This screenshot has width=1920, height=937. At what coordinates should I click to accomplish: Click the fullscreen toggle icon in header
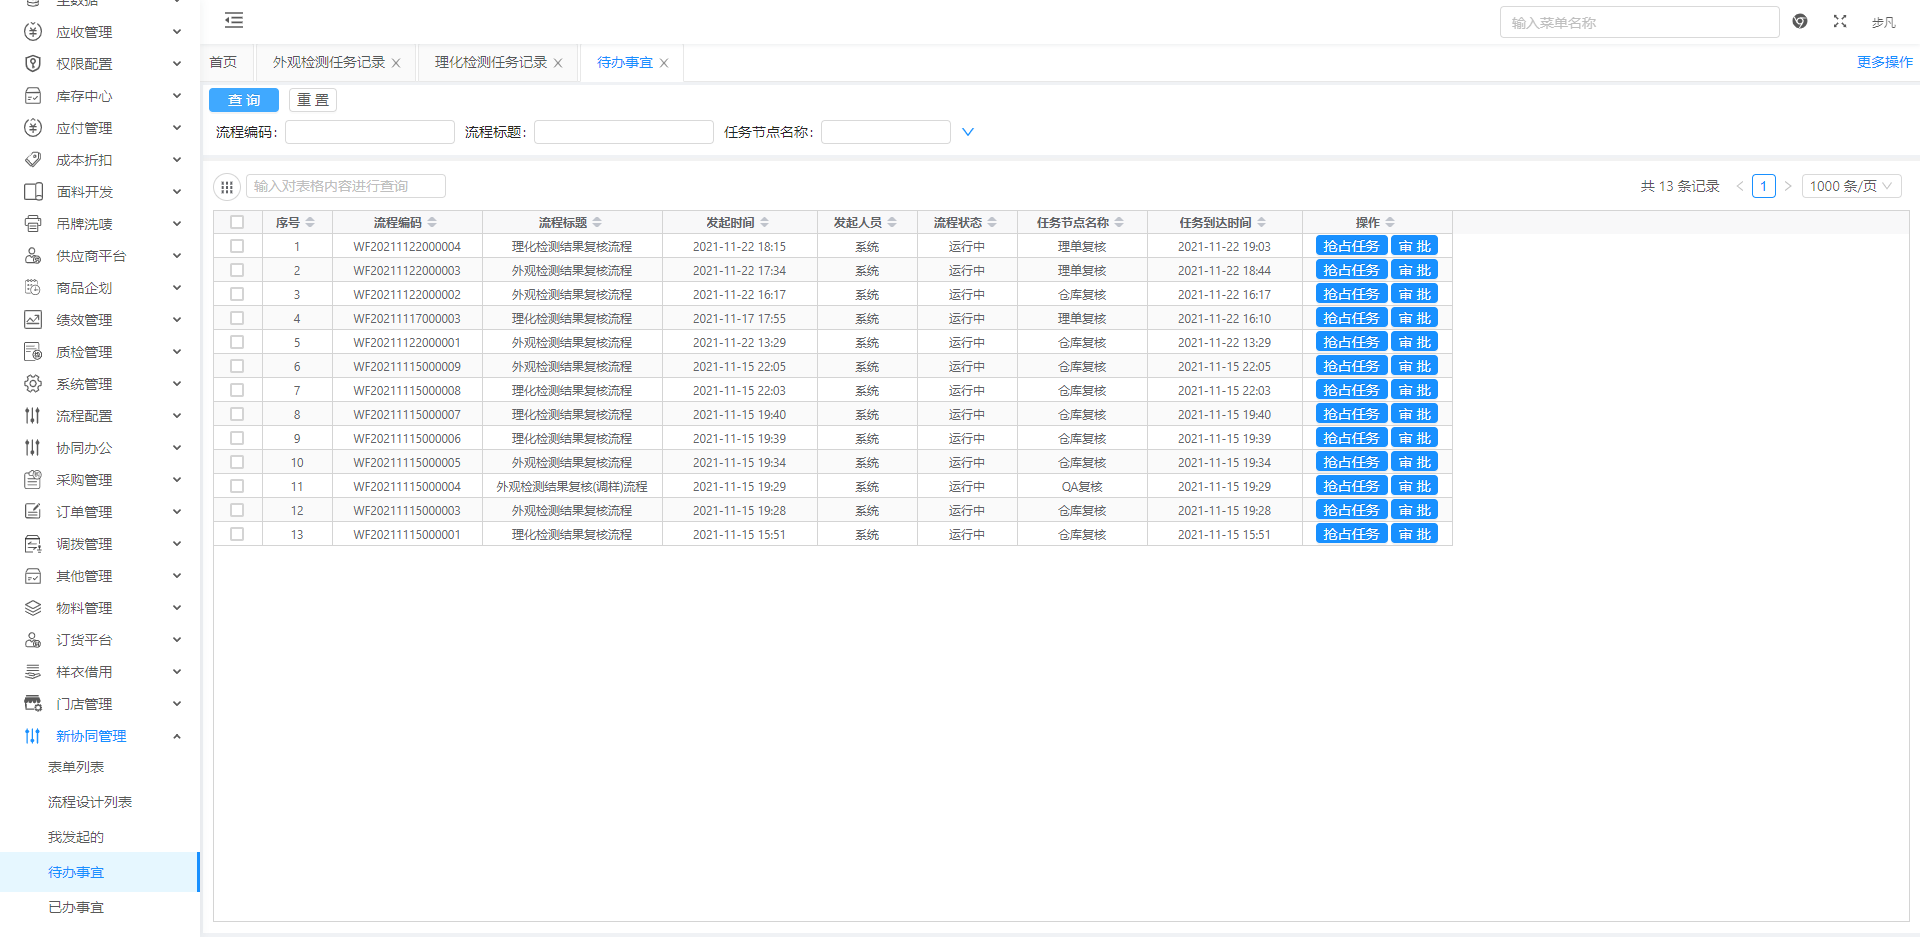click(x=1839, y=21)
